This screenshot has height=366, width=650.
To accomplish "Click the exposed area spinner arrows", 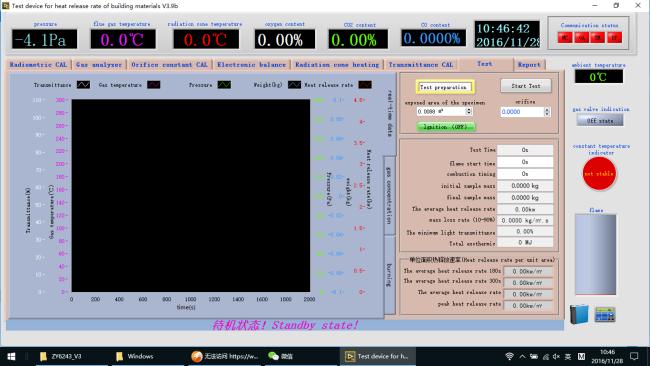I will [x=469, y=111].
